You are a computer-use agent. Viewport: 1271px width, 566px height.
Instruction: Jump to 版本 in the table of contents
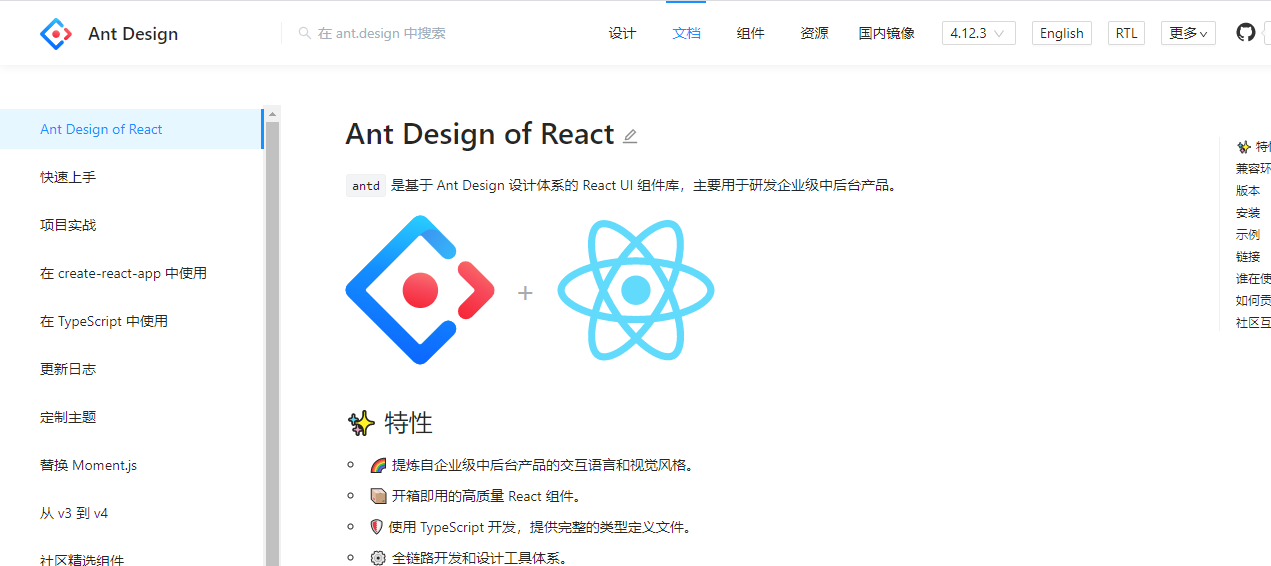(x=1248, y=190)
